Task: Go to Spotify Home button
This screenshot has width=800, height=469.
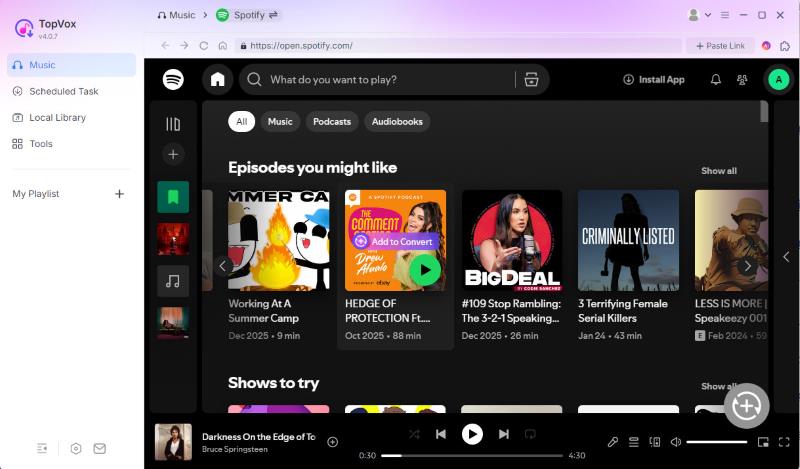Action: click(218, 80)
